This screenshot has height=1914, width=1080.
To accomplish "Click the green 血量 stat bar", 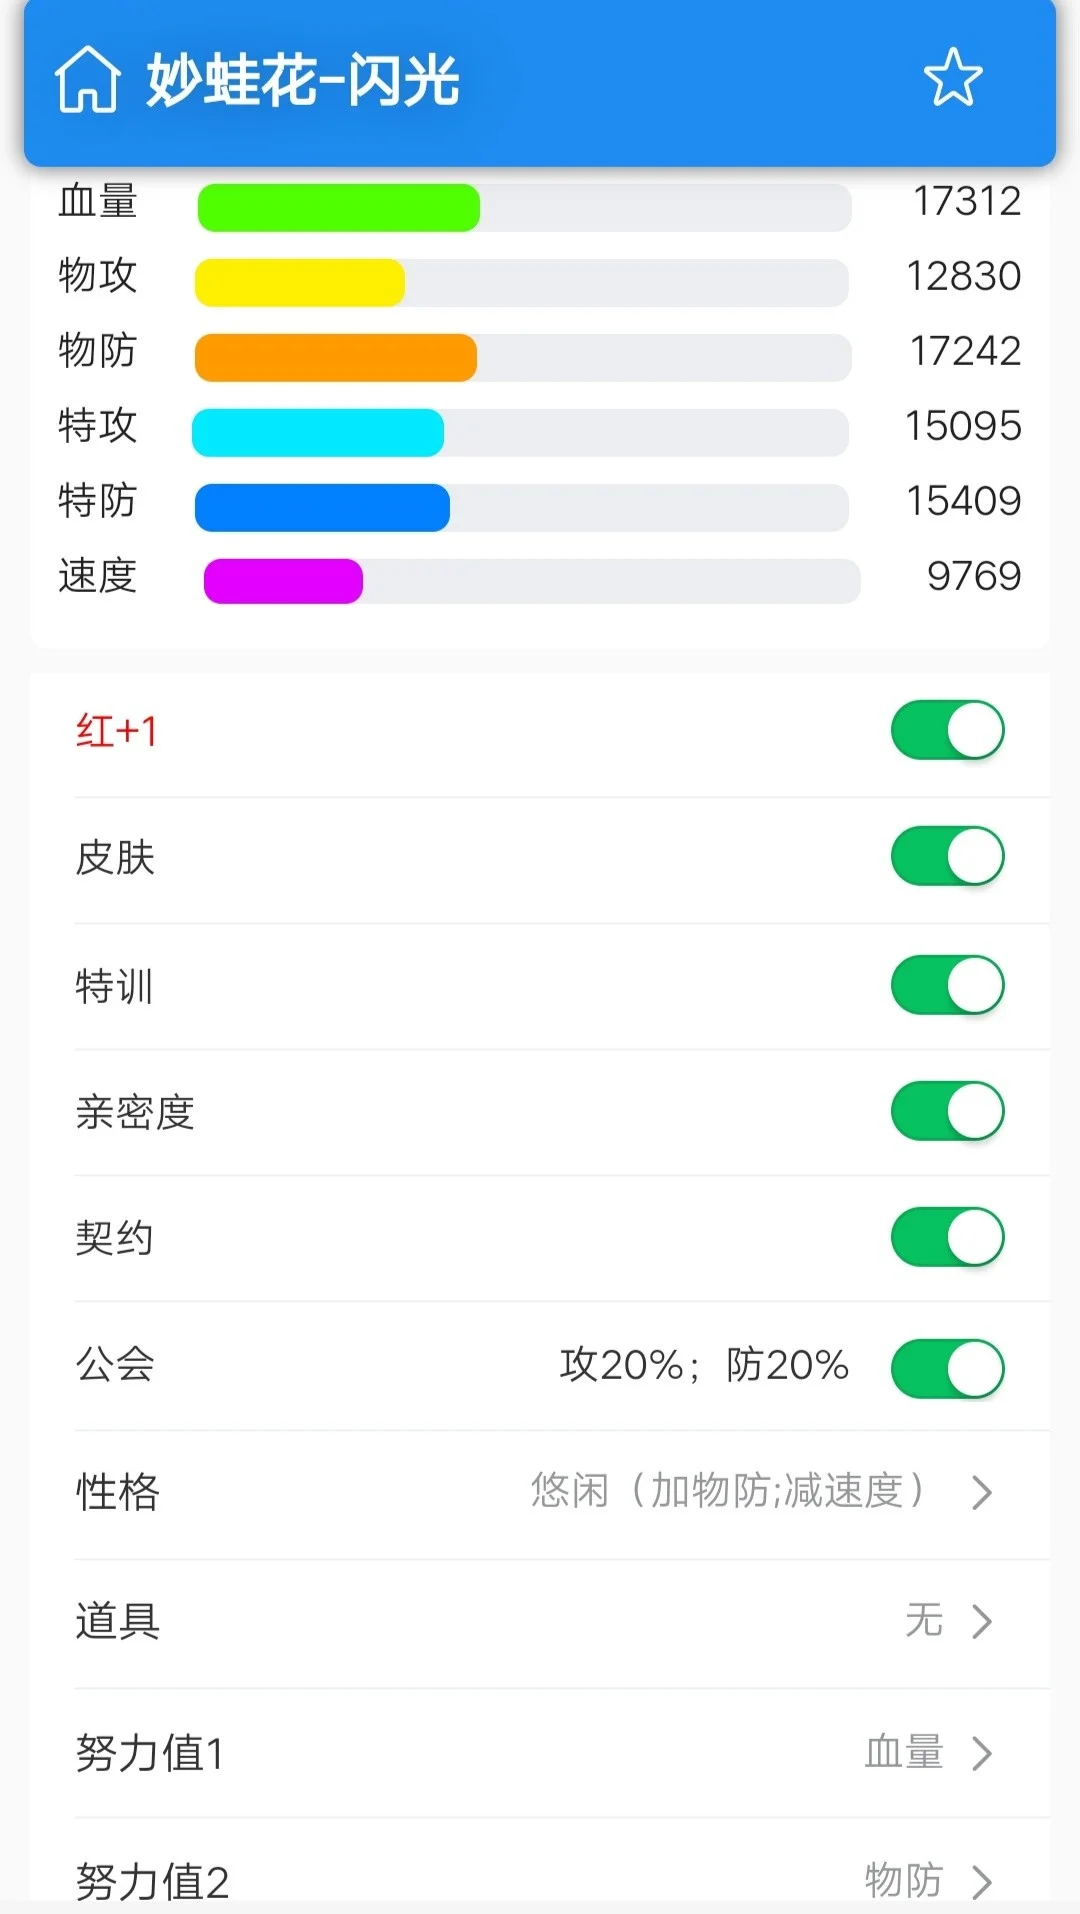I will (x=339, y=208).
